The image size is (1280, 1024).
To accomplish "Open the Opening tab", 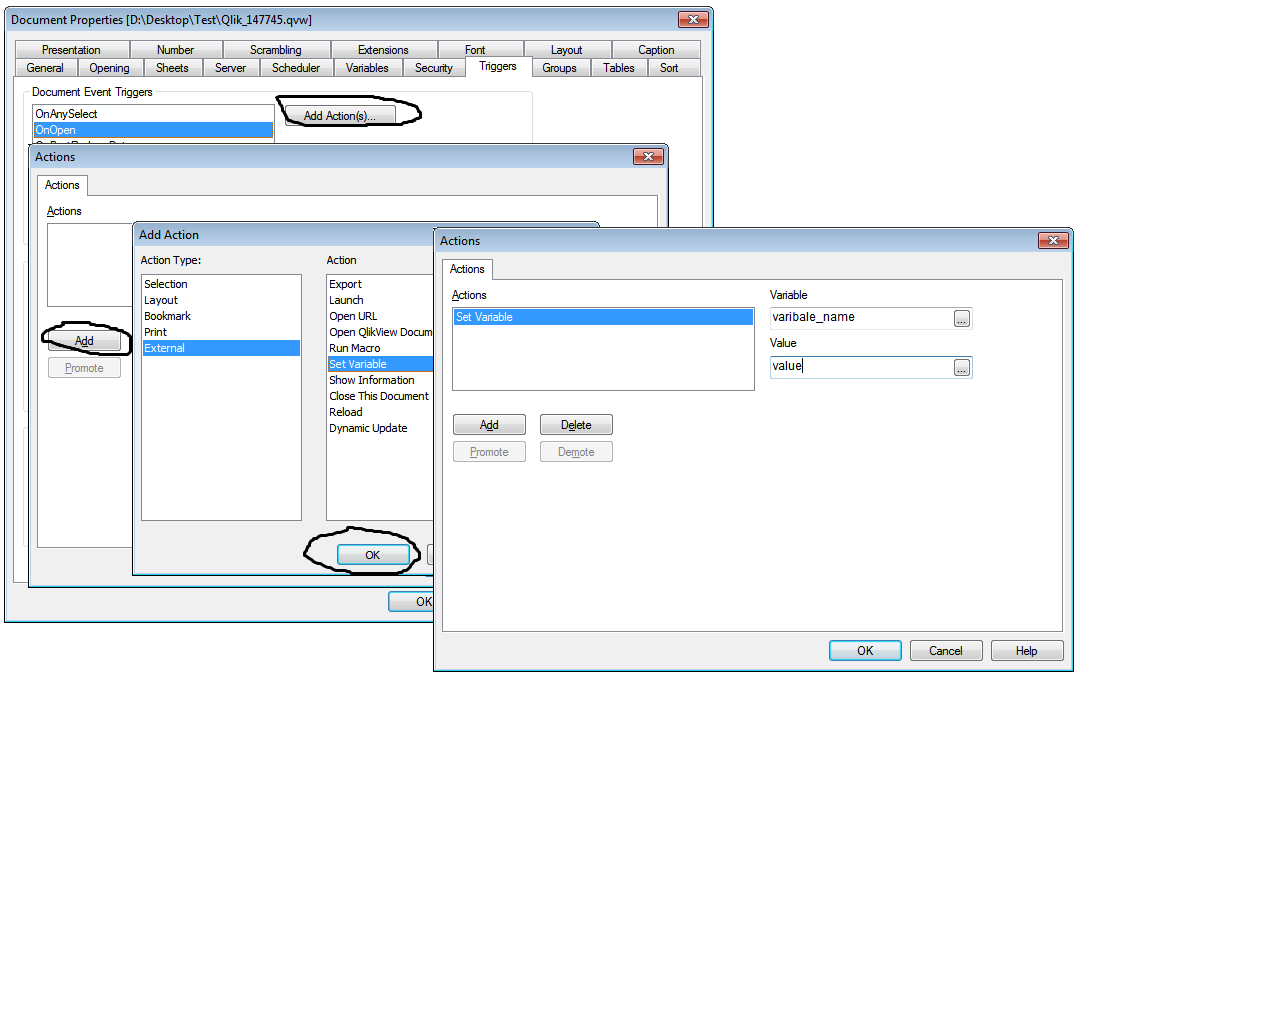I will coord(109,68).
